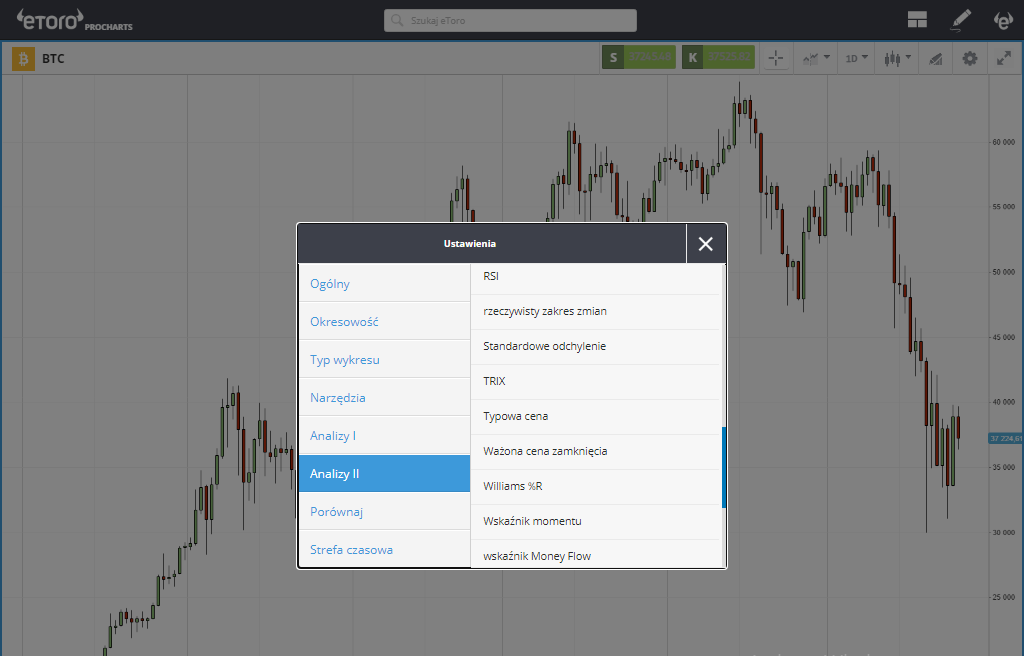Open the chart layout grid icon
Viewport: 1024px width, 656px height.
tap(917, 20)
